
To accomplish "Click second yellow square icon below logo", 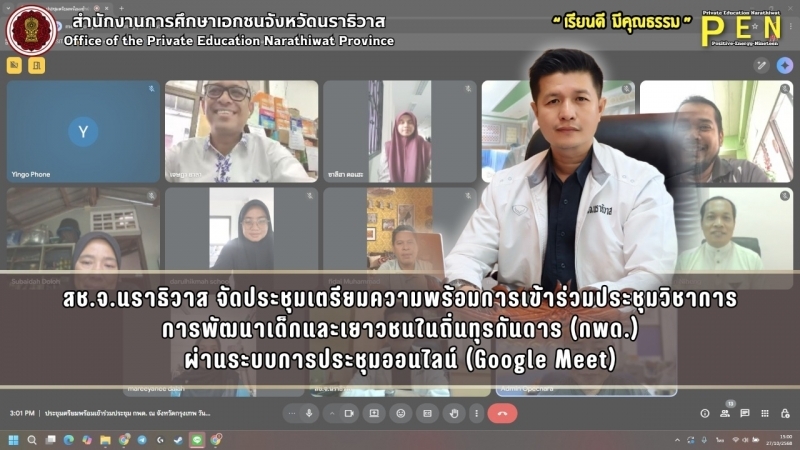I will click(37, 65).
